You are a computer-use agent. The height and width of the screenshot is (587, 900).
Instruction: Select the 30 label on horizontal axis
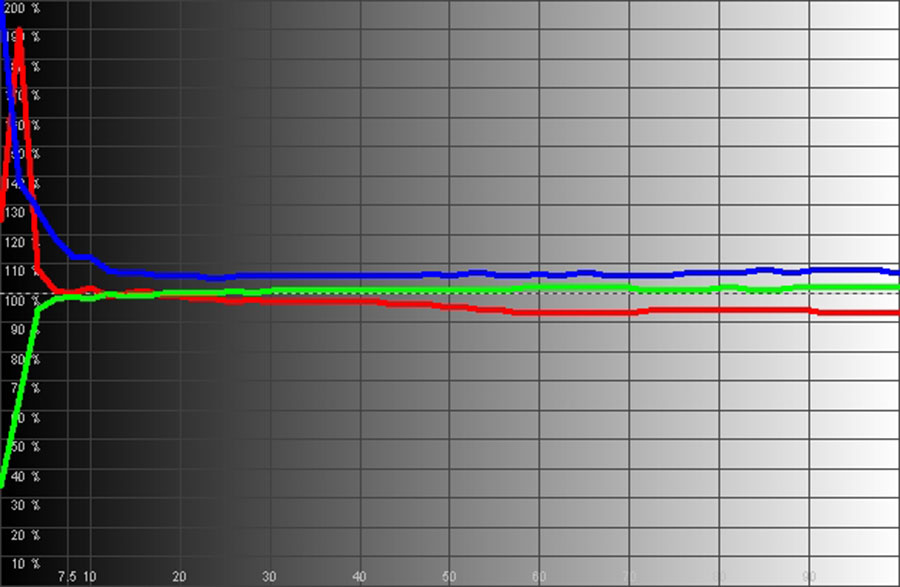point(270,577)
